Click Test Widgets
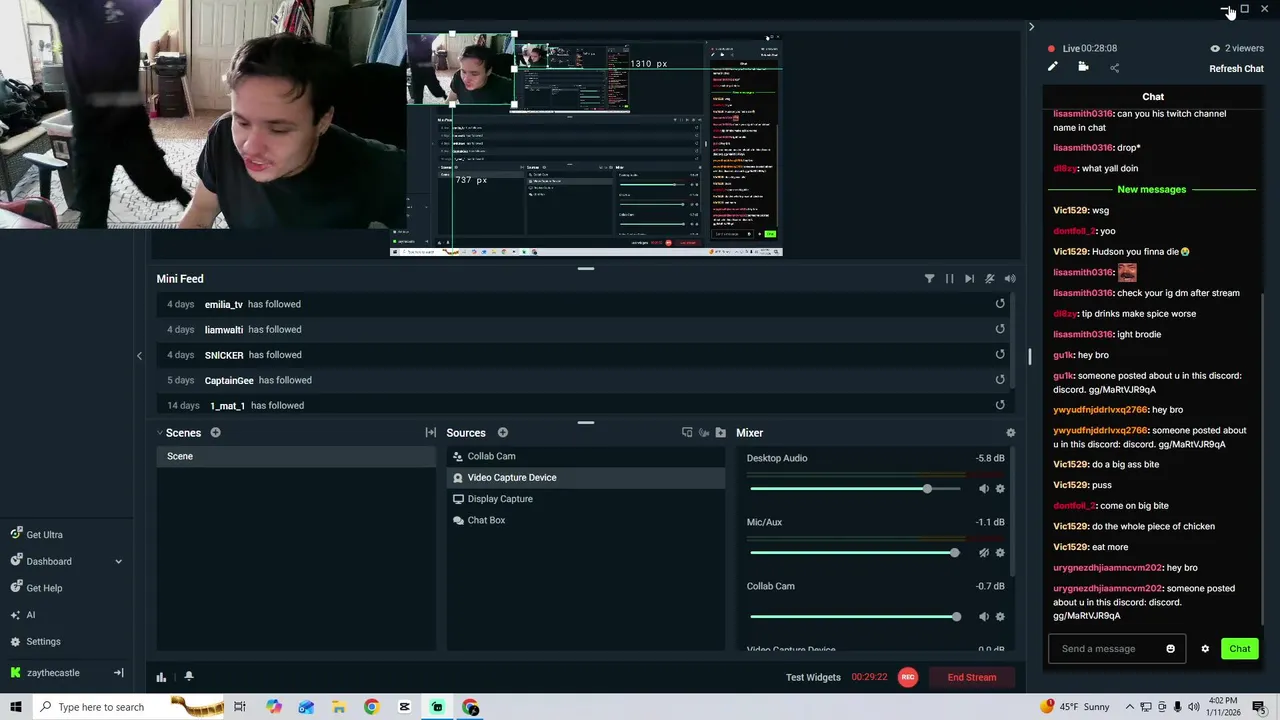 coord(813,677)
